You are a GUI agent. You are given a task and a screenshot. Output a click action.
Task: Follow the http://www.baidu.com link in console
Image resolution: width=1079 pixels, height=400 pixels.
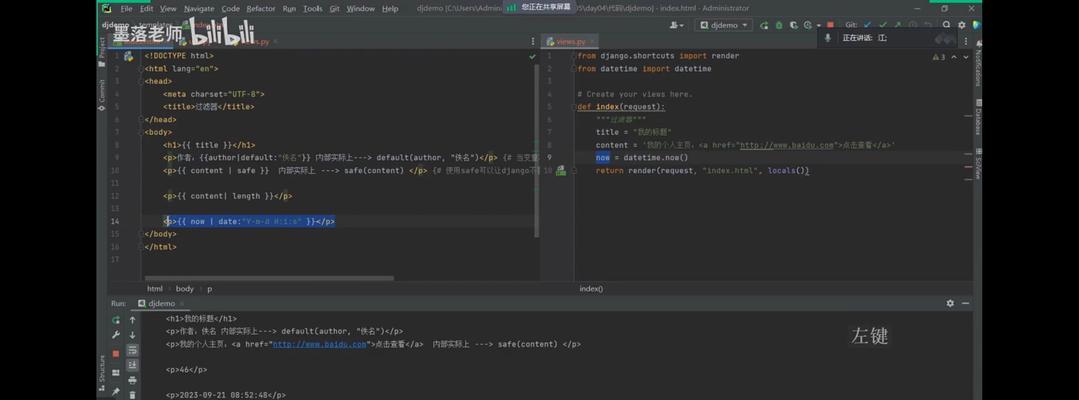[x=319, y=344]
